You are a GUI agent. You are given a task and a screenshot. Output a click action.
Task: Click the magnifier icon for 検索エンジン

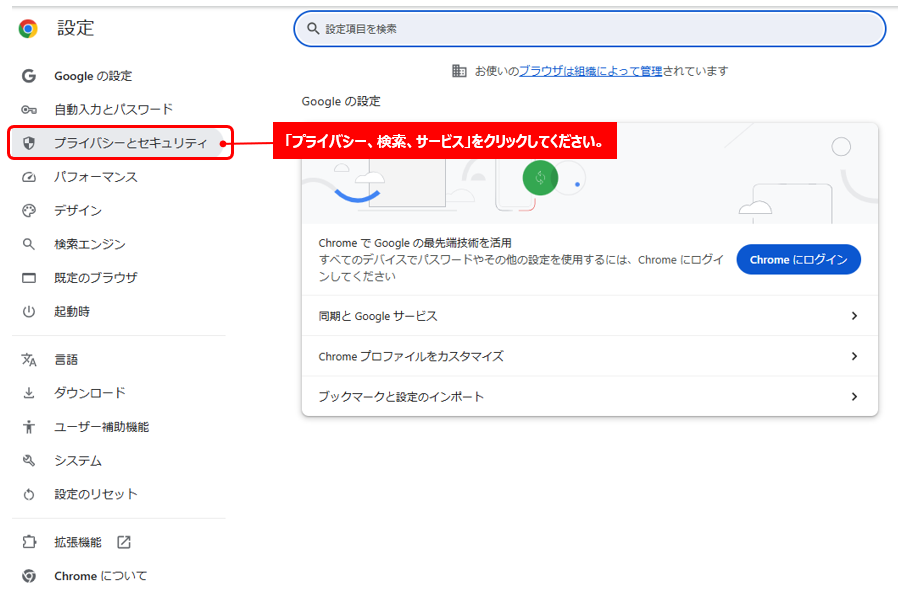22,243
